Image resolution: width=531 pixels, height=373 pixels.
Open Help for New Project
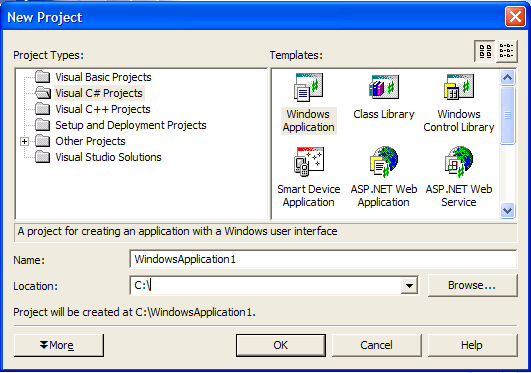tap(473, 345)
